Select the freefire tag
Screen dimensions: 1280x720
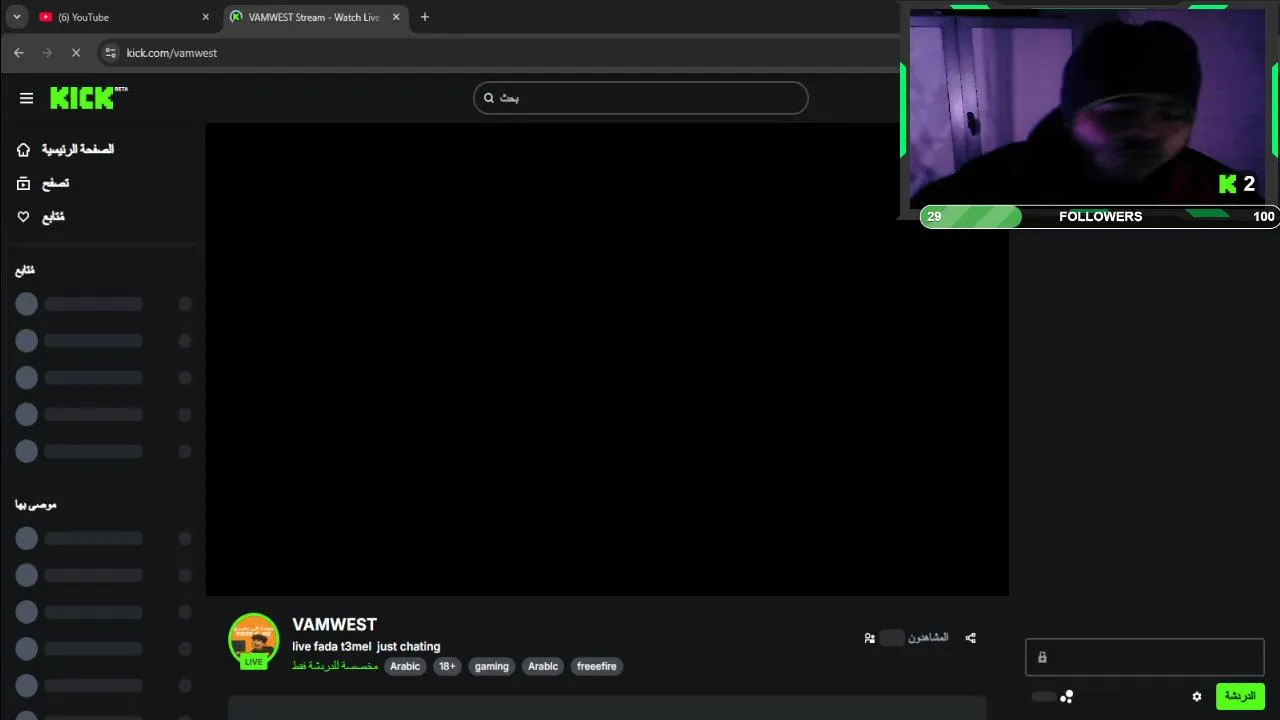597,666
